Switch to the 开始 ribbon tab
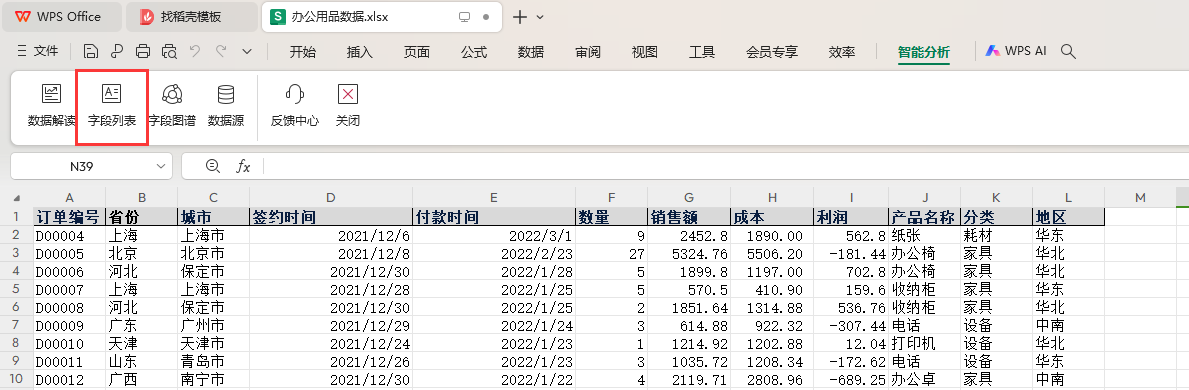Viewport: 1189px width, 390px height. 303,52
